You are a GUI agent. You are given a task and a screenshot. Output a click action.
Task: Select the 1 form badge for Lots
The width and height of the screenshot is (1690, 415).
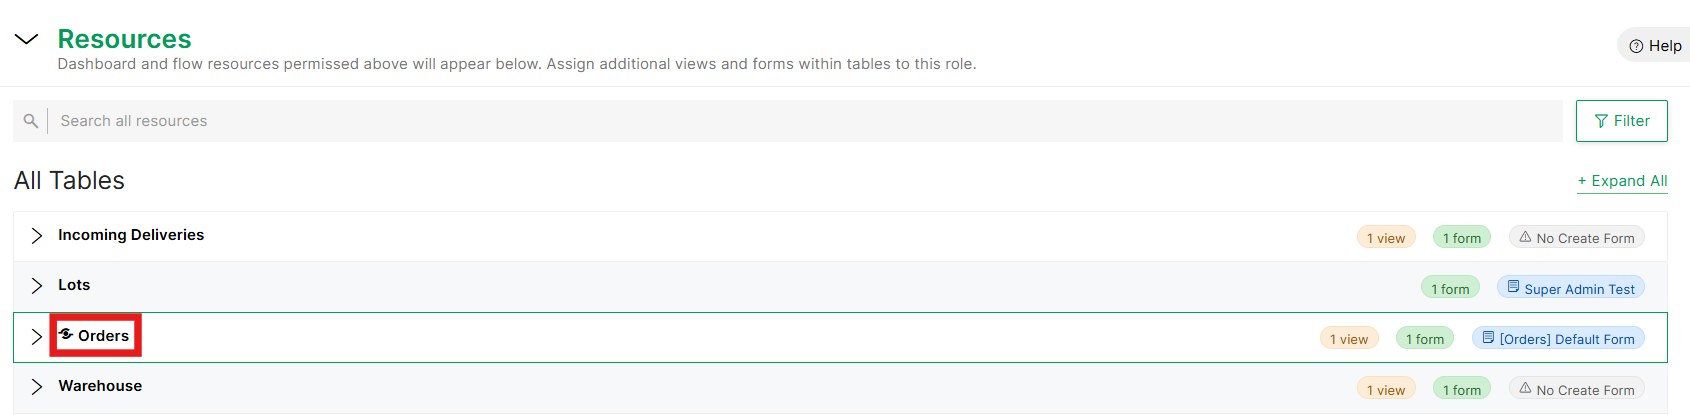pos(1450,288)
